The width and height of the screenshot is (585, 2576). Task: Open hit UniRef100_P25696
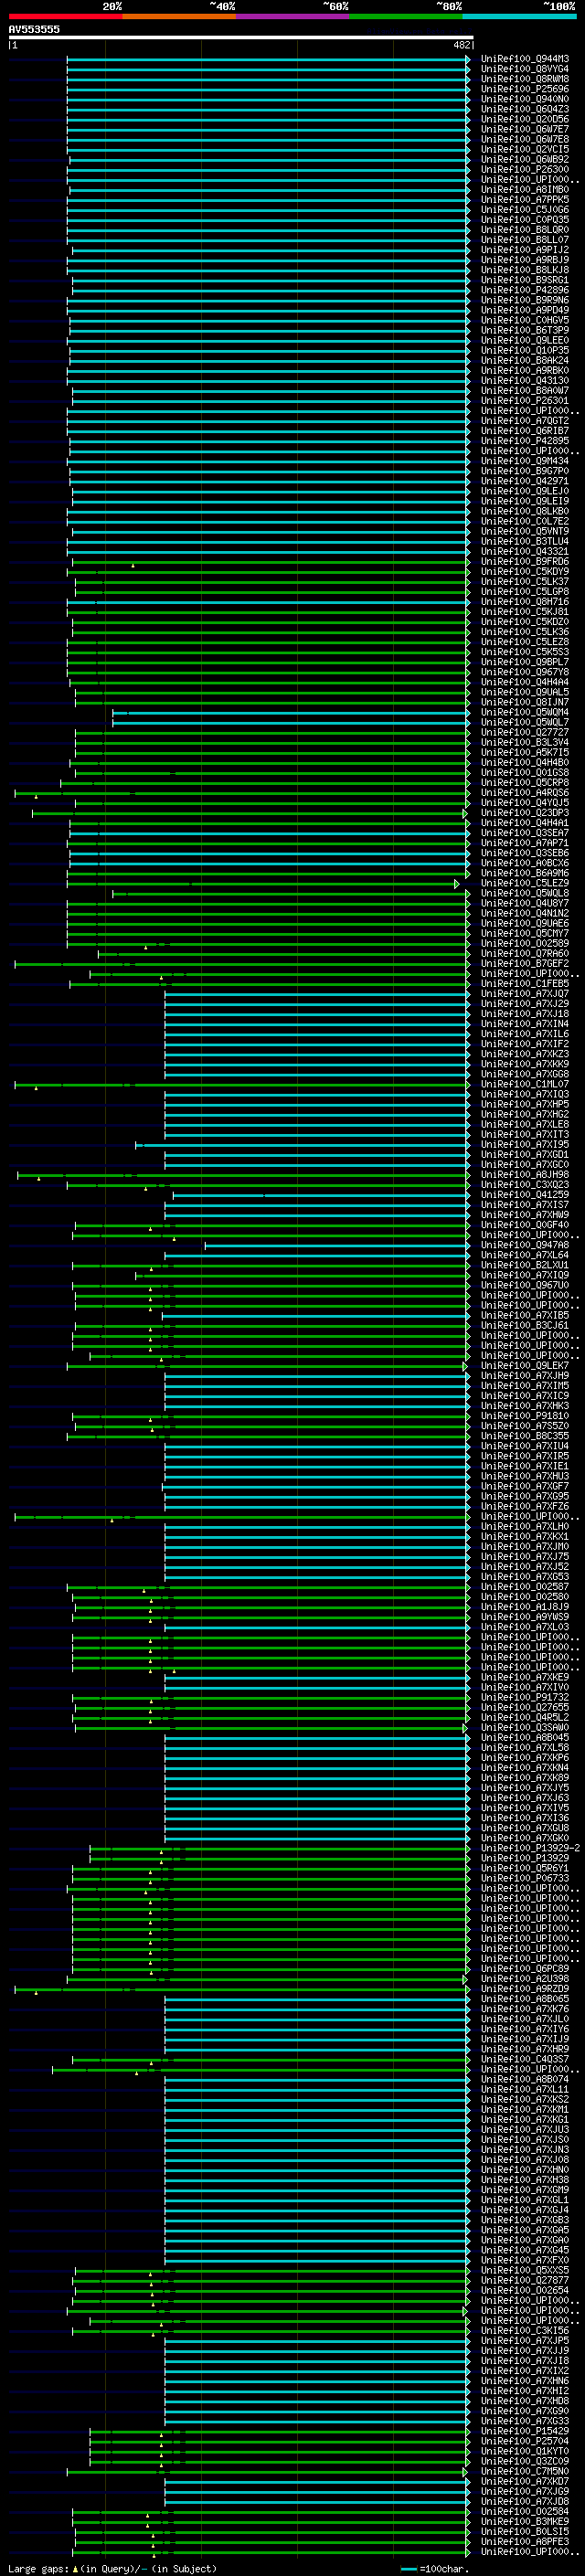pyautogui.click(x=525, y=89)
